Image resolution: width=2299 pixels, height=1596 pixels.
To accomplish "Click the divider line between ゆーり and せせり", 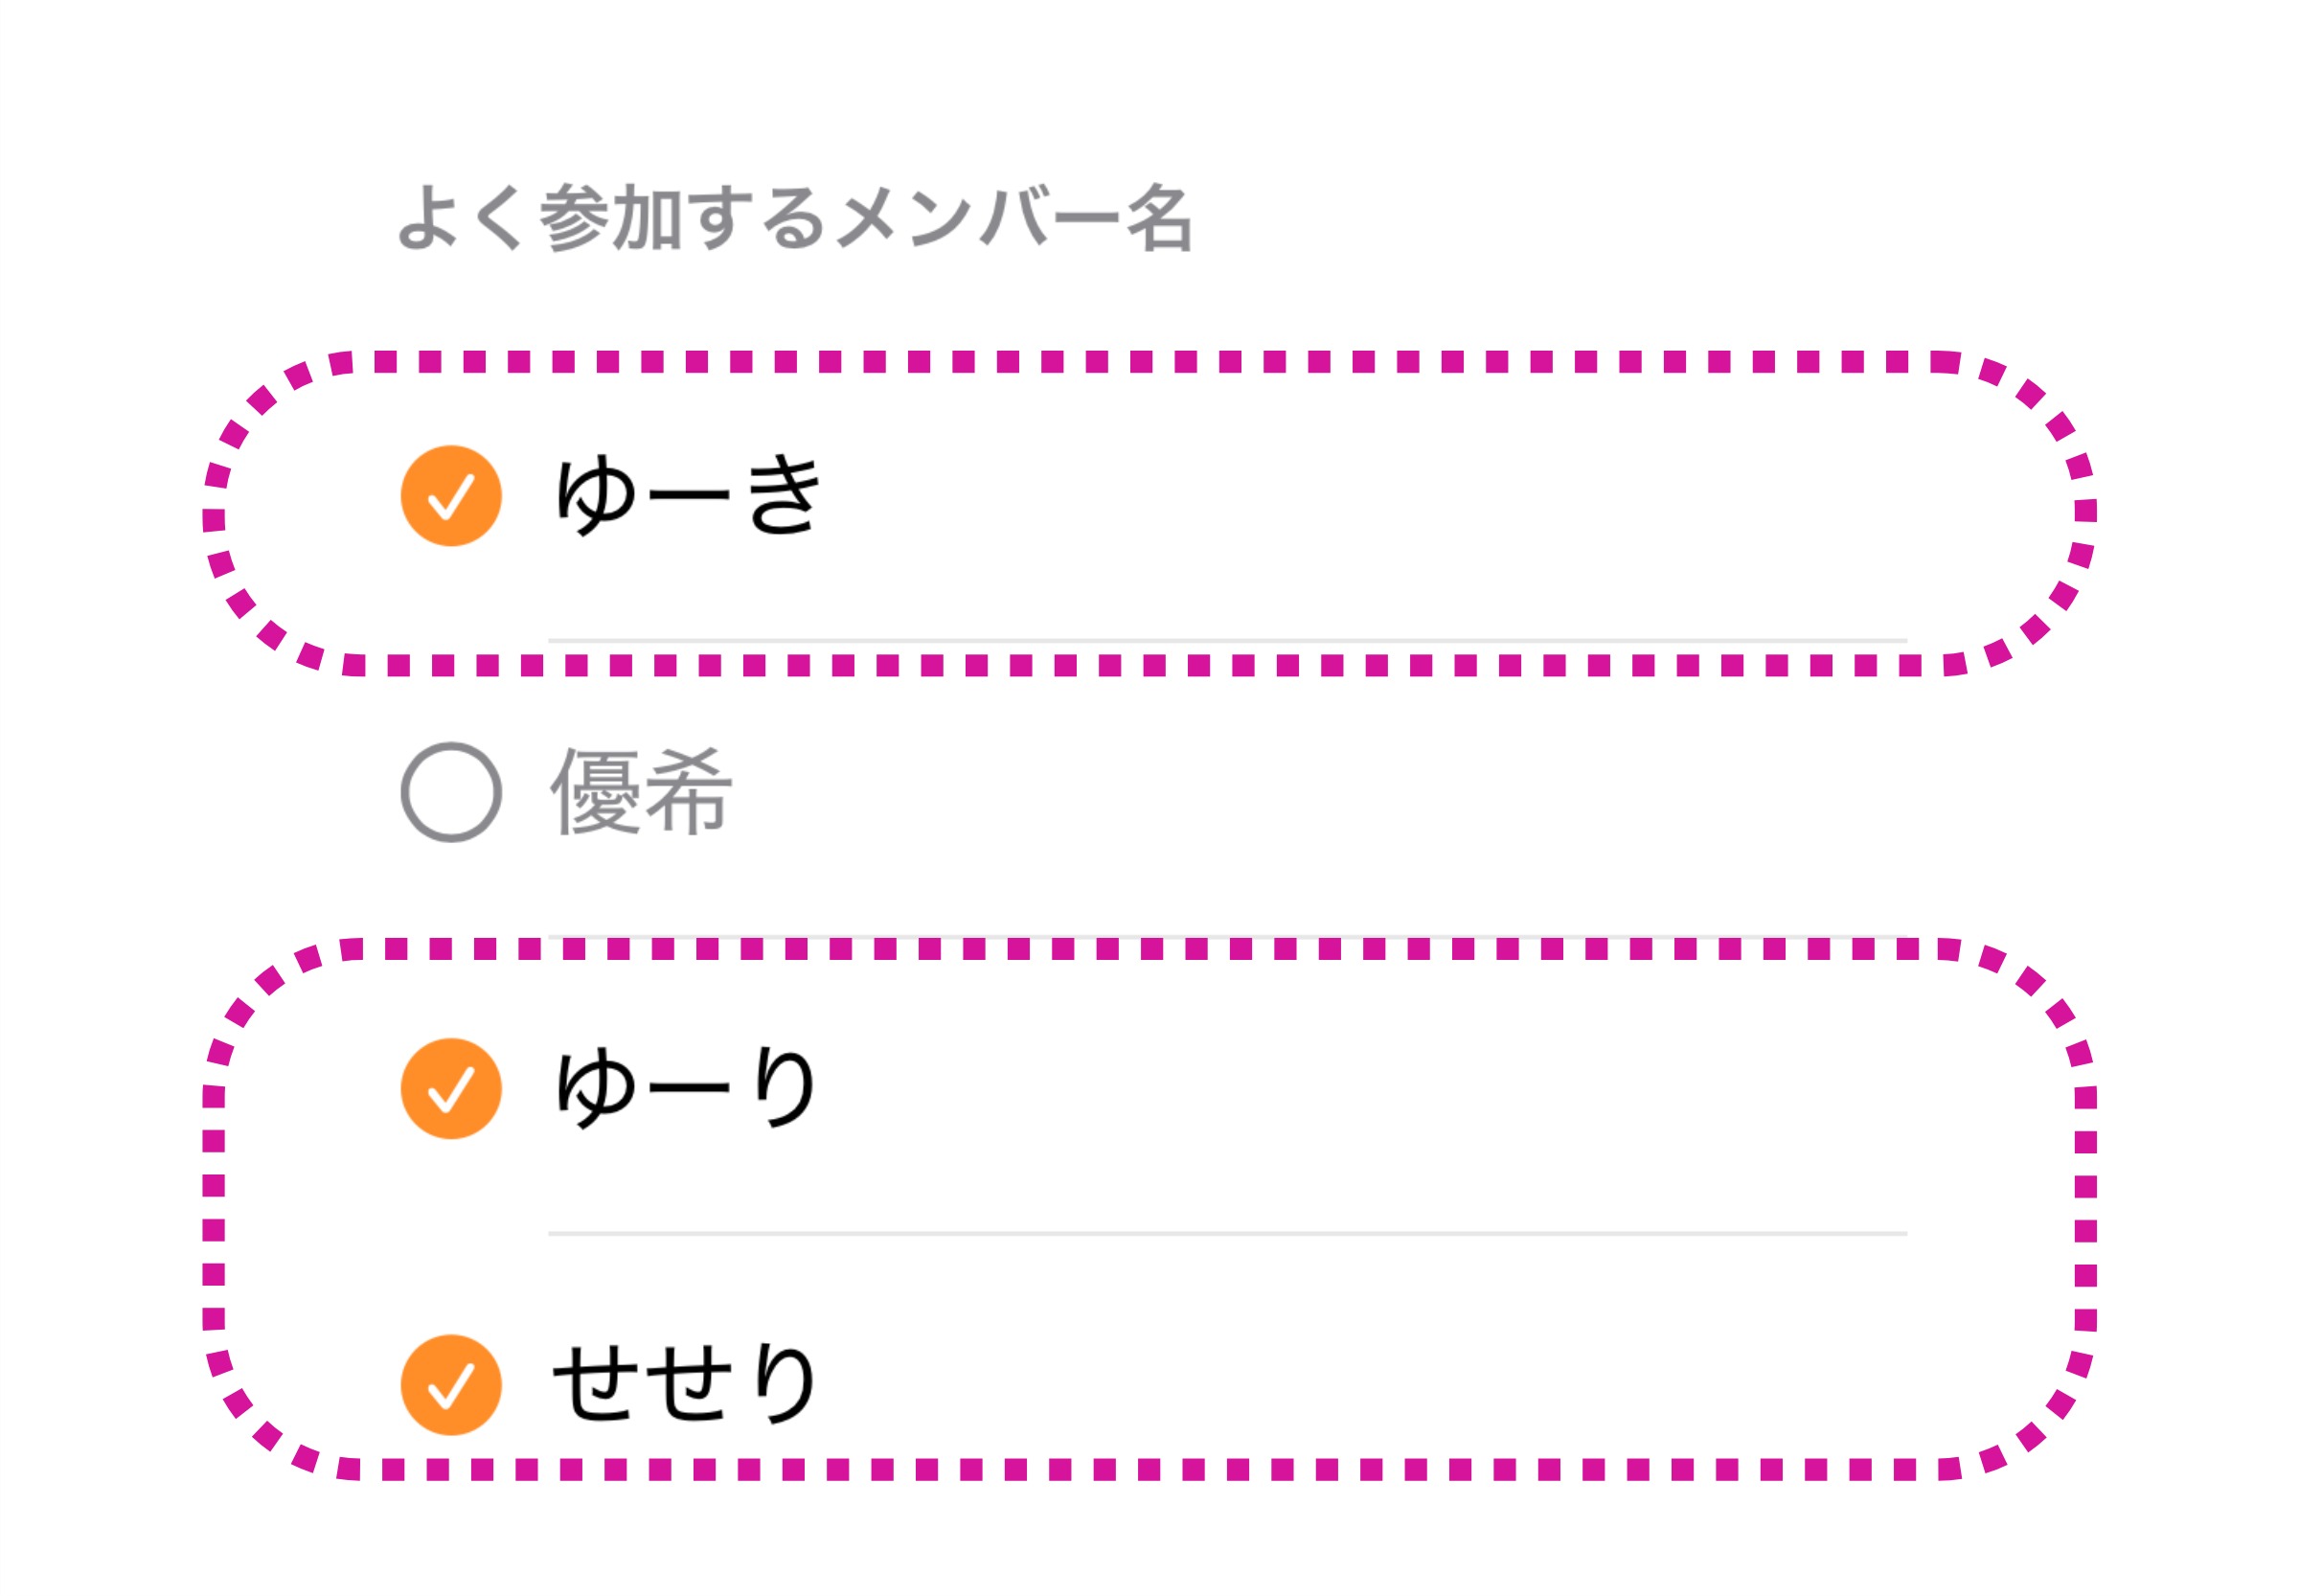I will (x=1227, y=1234).
